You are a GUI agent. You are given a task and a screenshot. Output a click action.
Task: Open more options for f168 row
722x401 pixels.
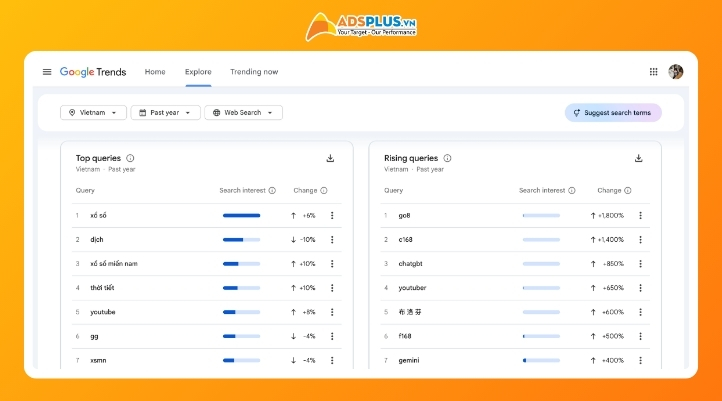click(x=640, y=337)
